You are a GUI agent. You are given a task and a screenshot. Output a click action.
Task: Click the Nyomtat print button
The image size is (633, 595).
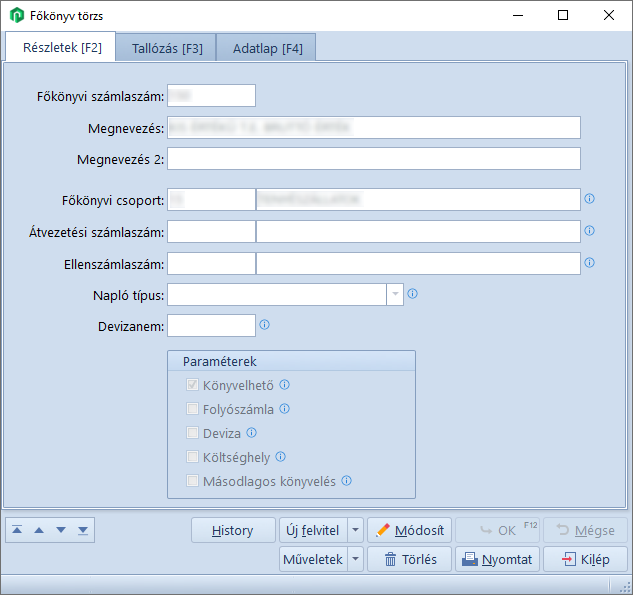tap(498, 559)
